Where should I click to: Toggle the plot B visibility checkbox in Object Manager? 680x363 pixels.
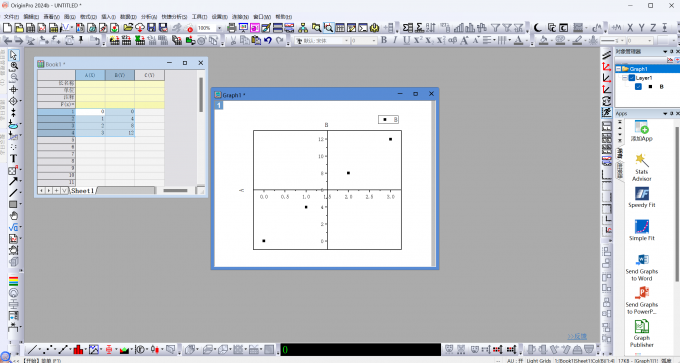click(638, 87)
